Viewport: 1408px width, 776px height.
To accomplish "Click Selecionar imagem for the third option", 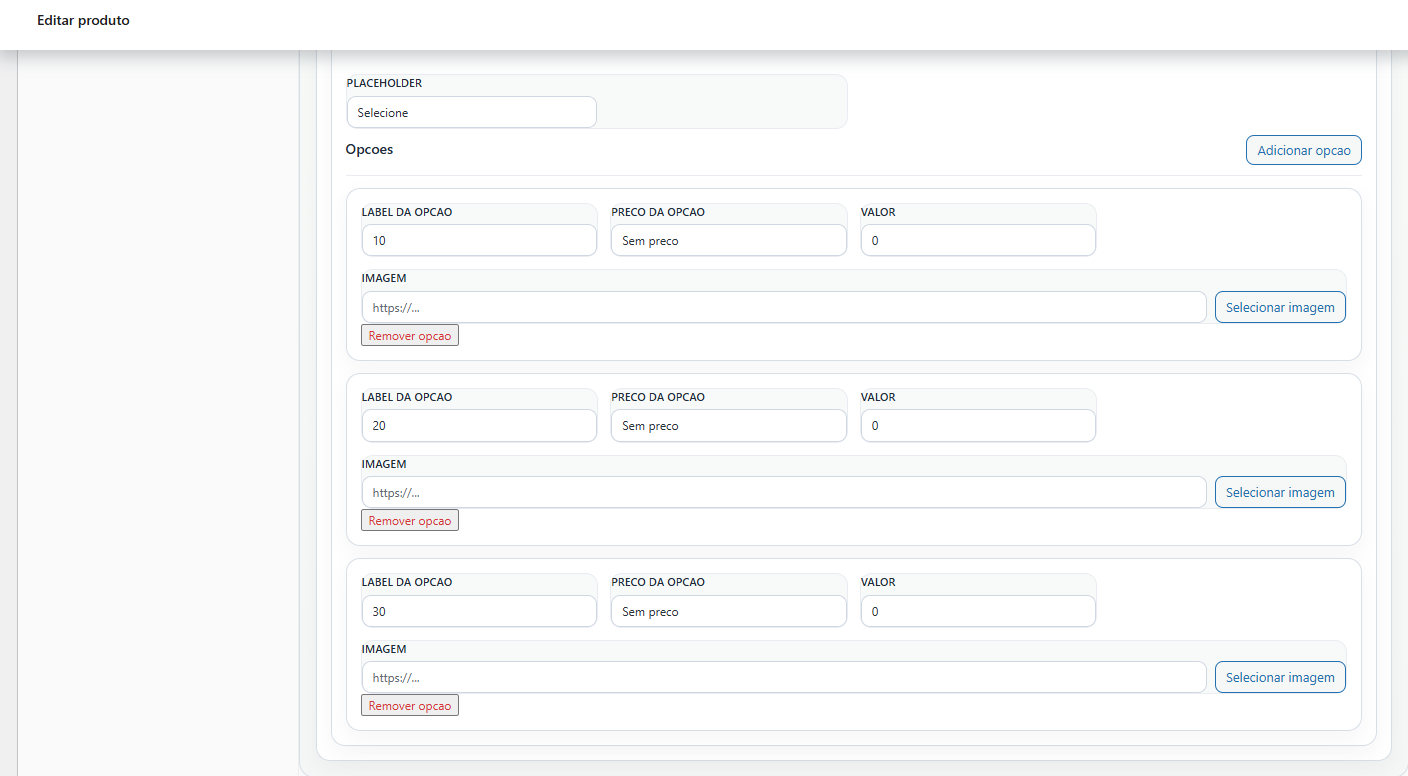I will [1280, 677].
